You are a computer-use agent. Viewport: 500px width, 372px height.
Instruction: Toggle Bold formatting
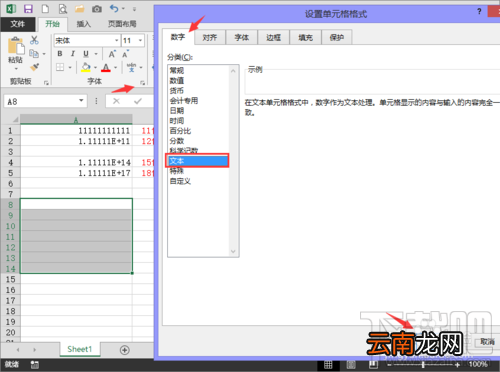pyautogui.click(x=60, y=54)
